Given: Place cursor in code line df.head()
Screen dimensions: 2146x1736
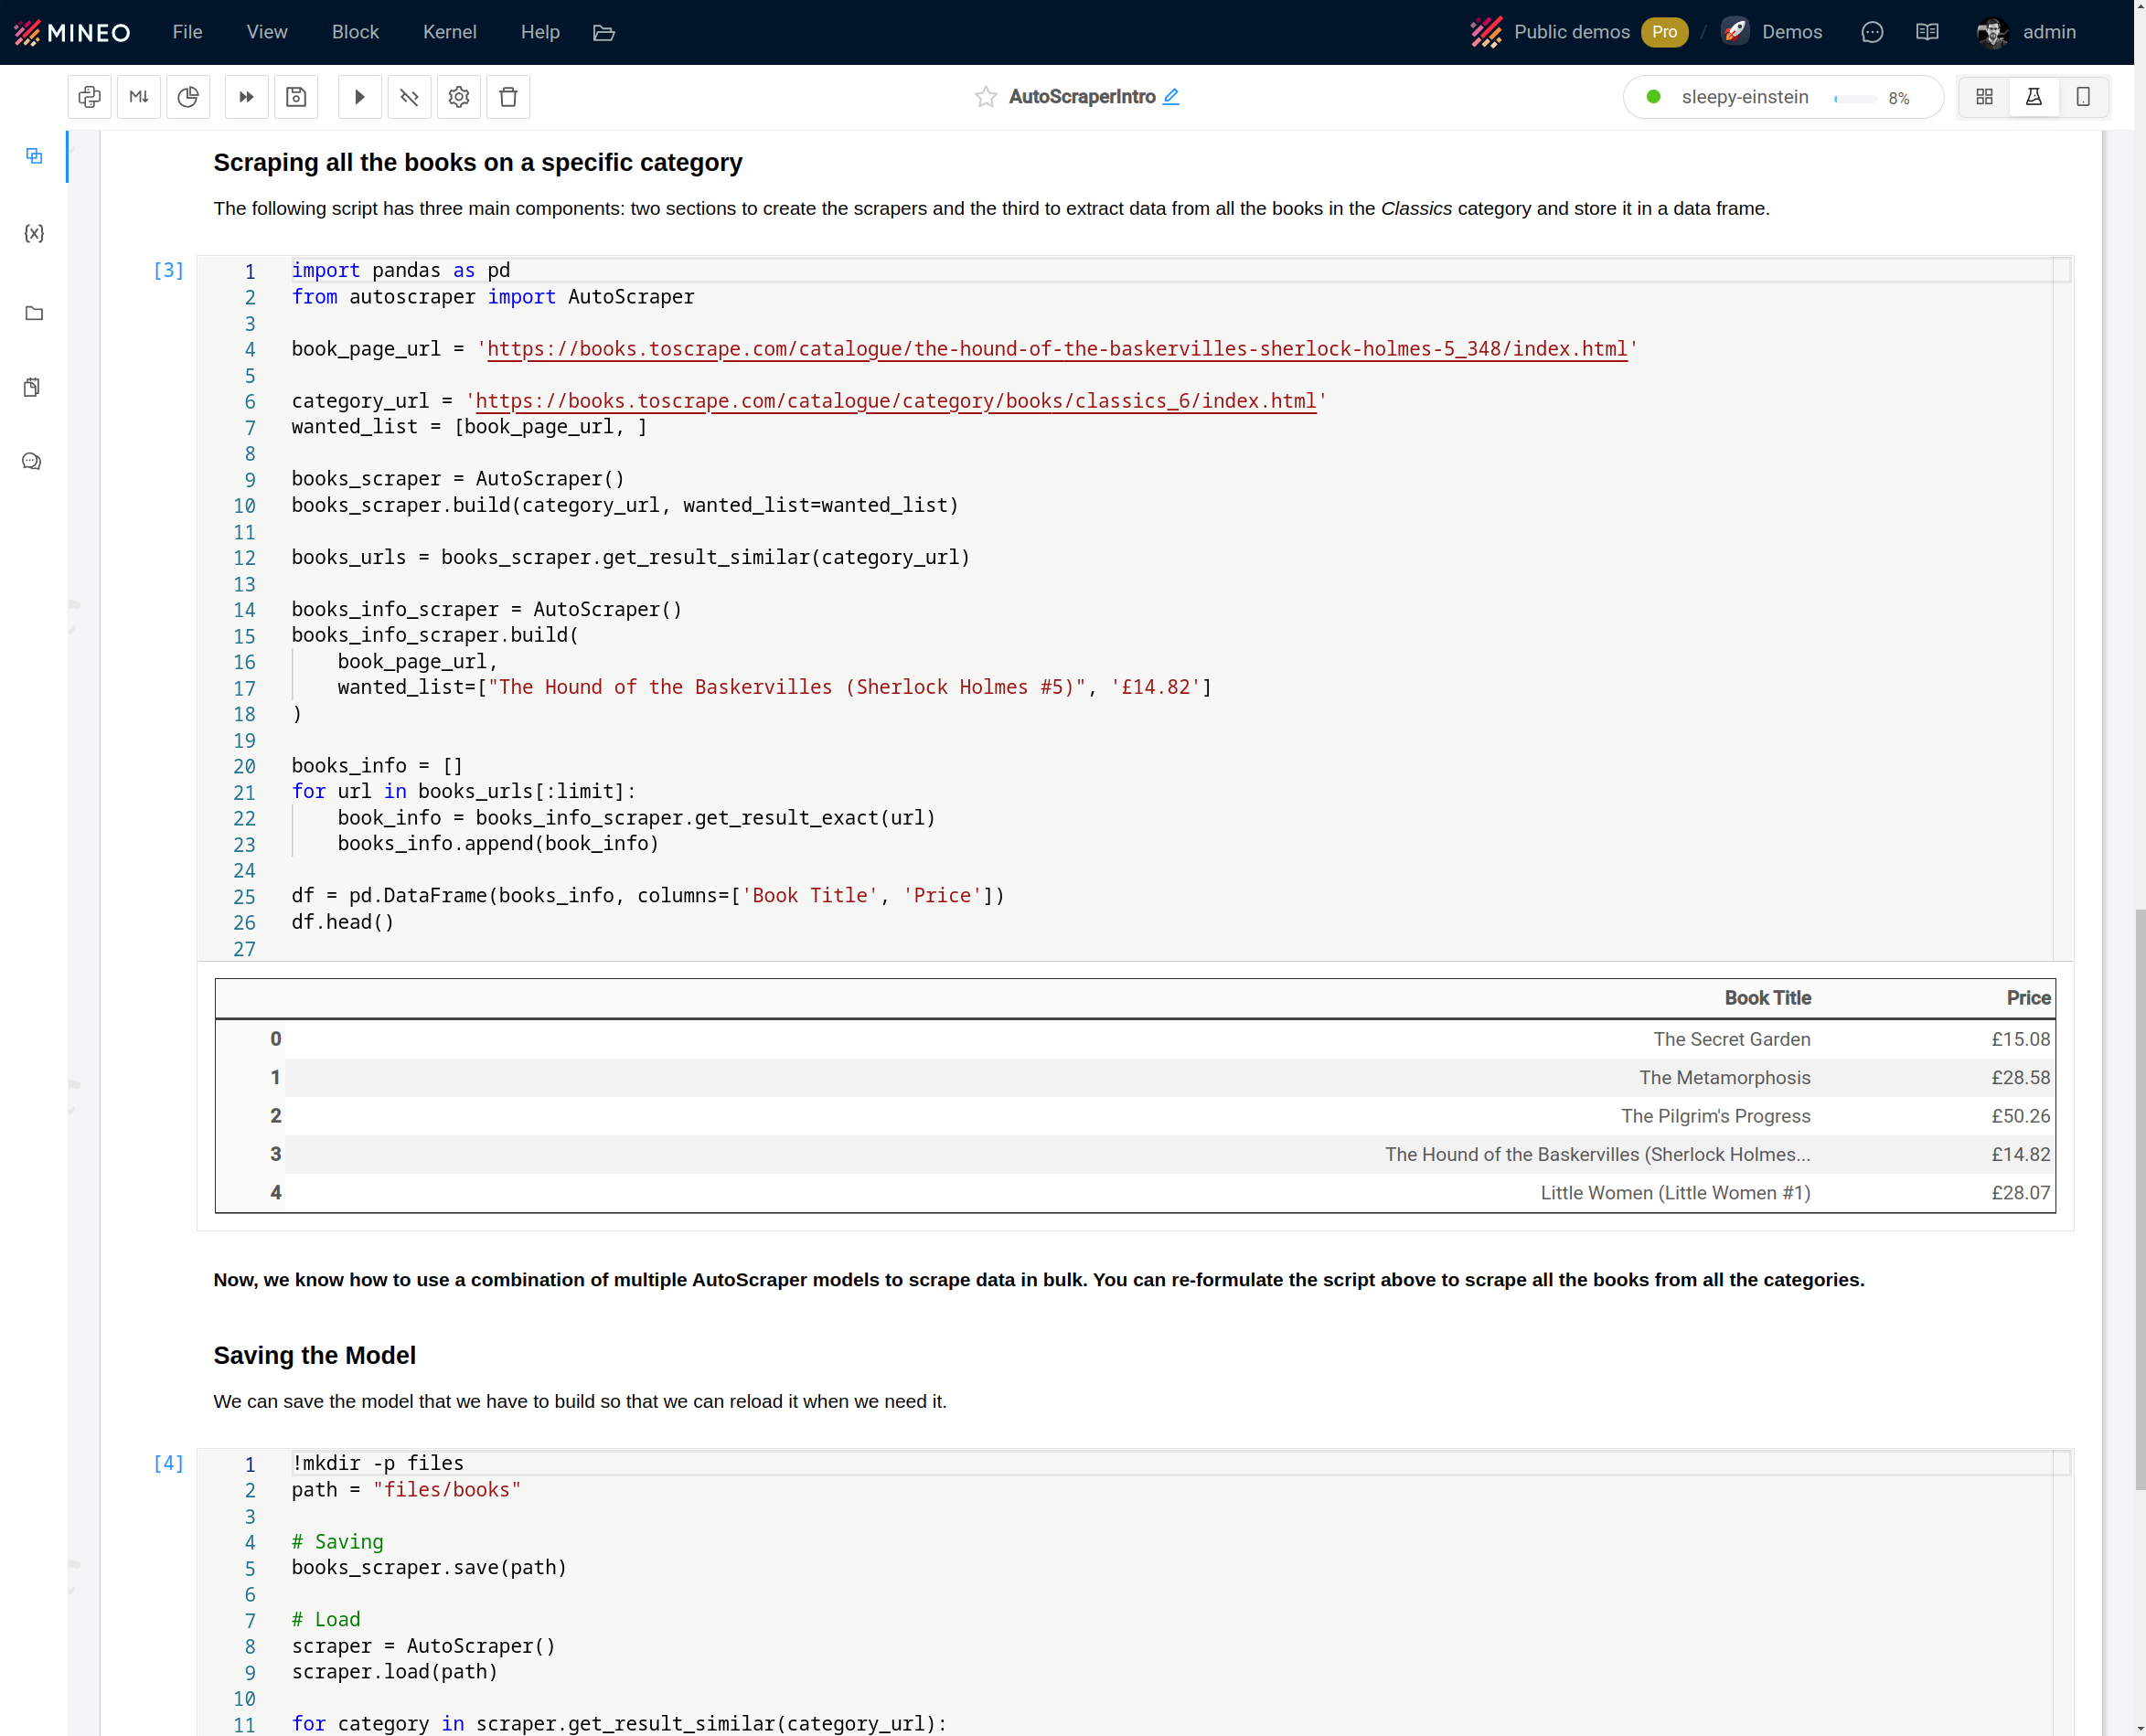Looking at the screenshot, I should click(x=343, y=922).
